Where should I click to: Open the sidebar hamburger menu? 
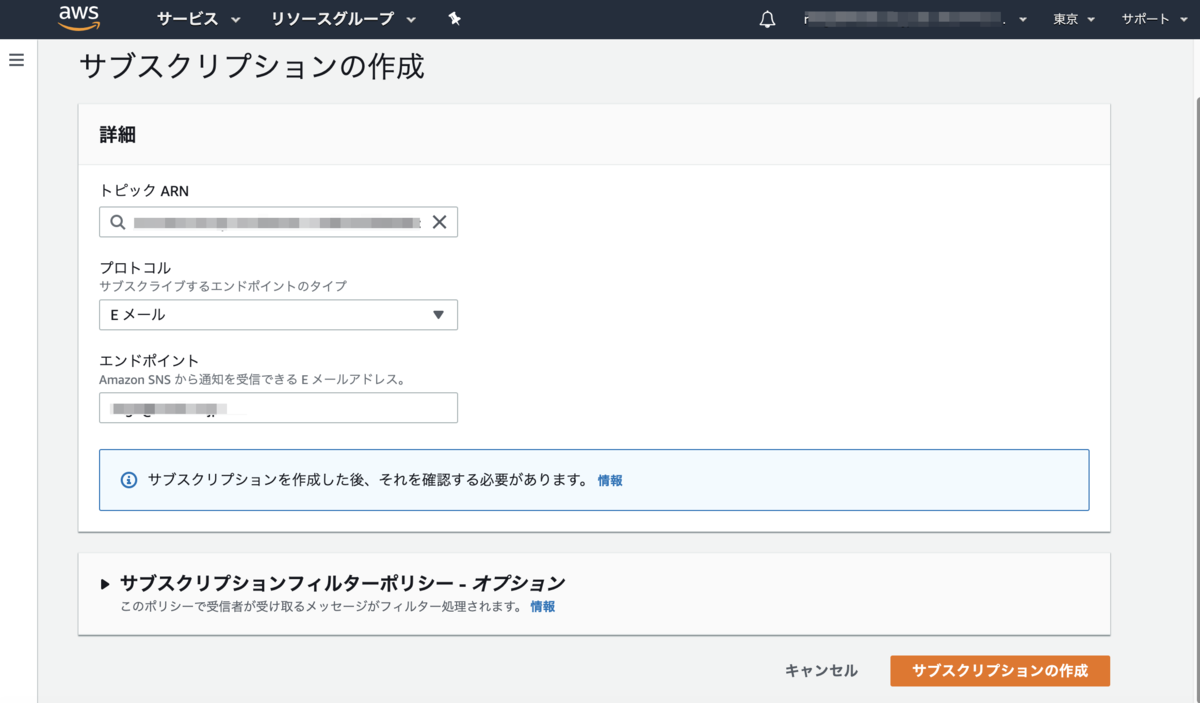pyautogui.click(x=16, y=59)
